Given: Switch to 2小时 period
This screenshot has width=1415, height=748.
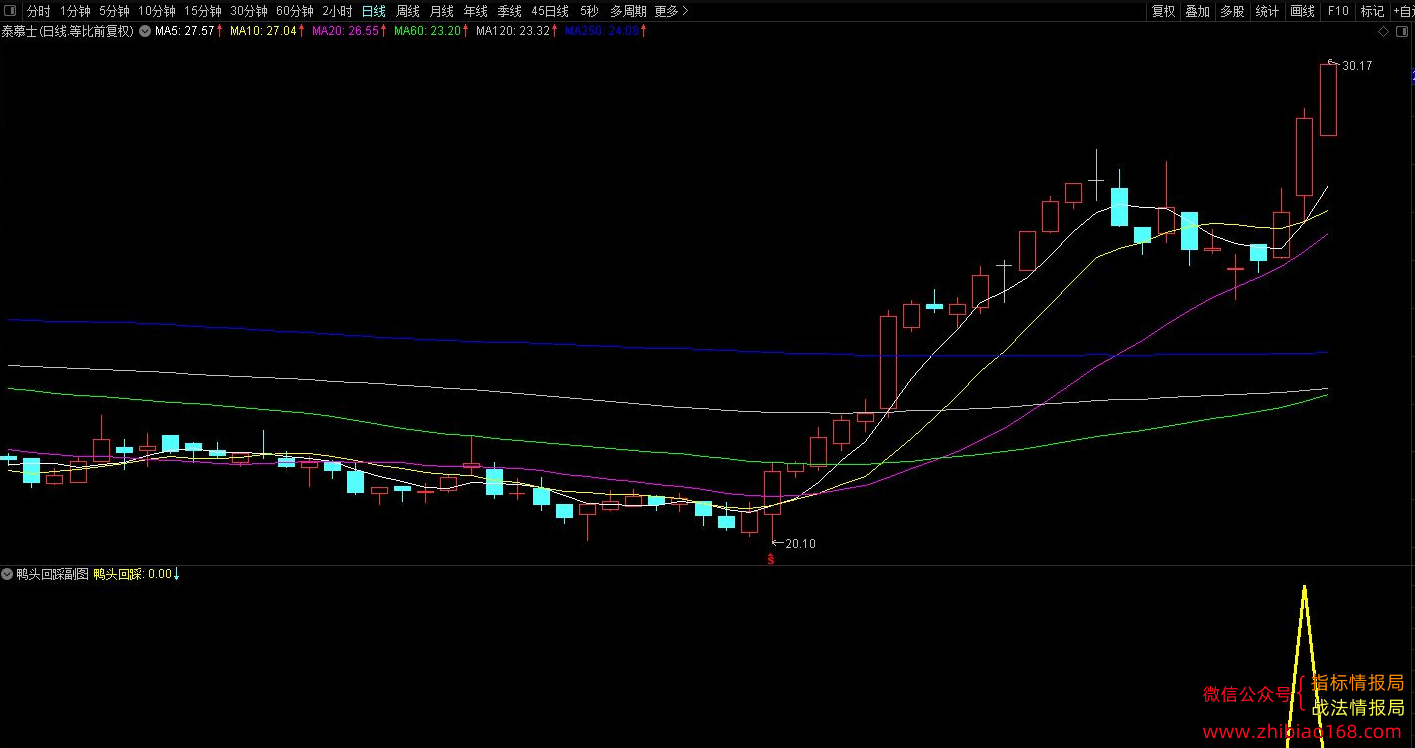Looking at the screenshot, I should click(337, 11).
